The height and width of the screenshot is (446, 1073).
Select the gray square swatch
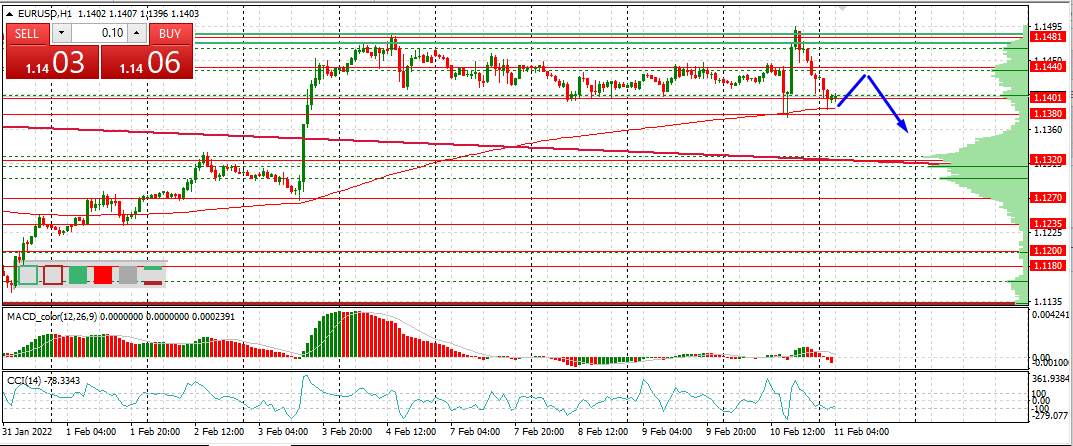tap(128, 275)
